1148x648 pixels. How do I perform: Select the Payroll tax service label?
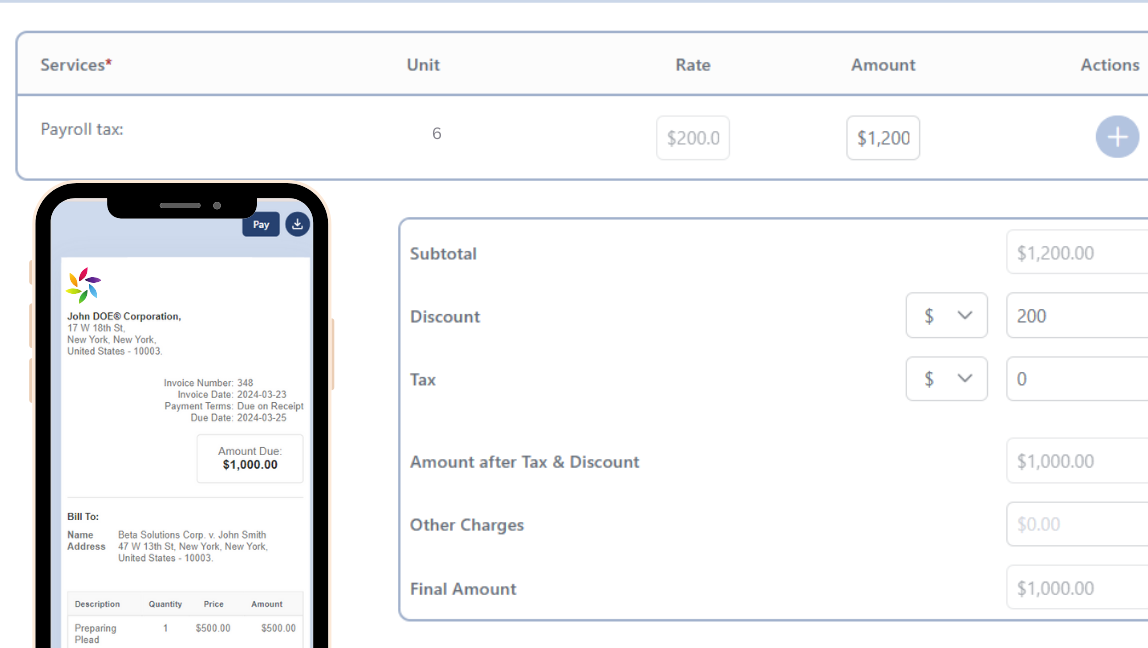click(x=80, y=129)
